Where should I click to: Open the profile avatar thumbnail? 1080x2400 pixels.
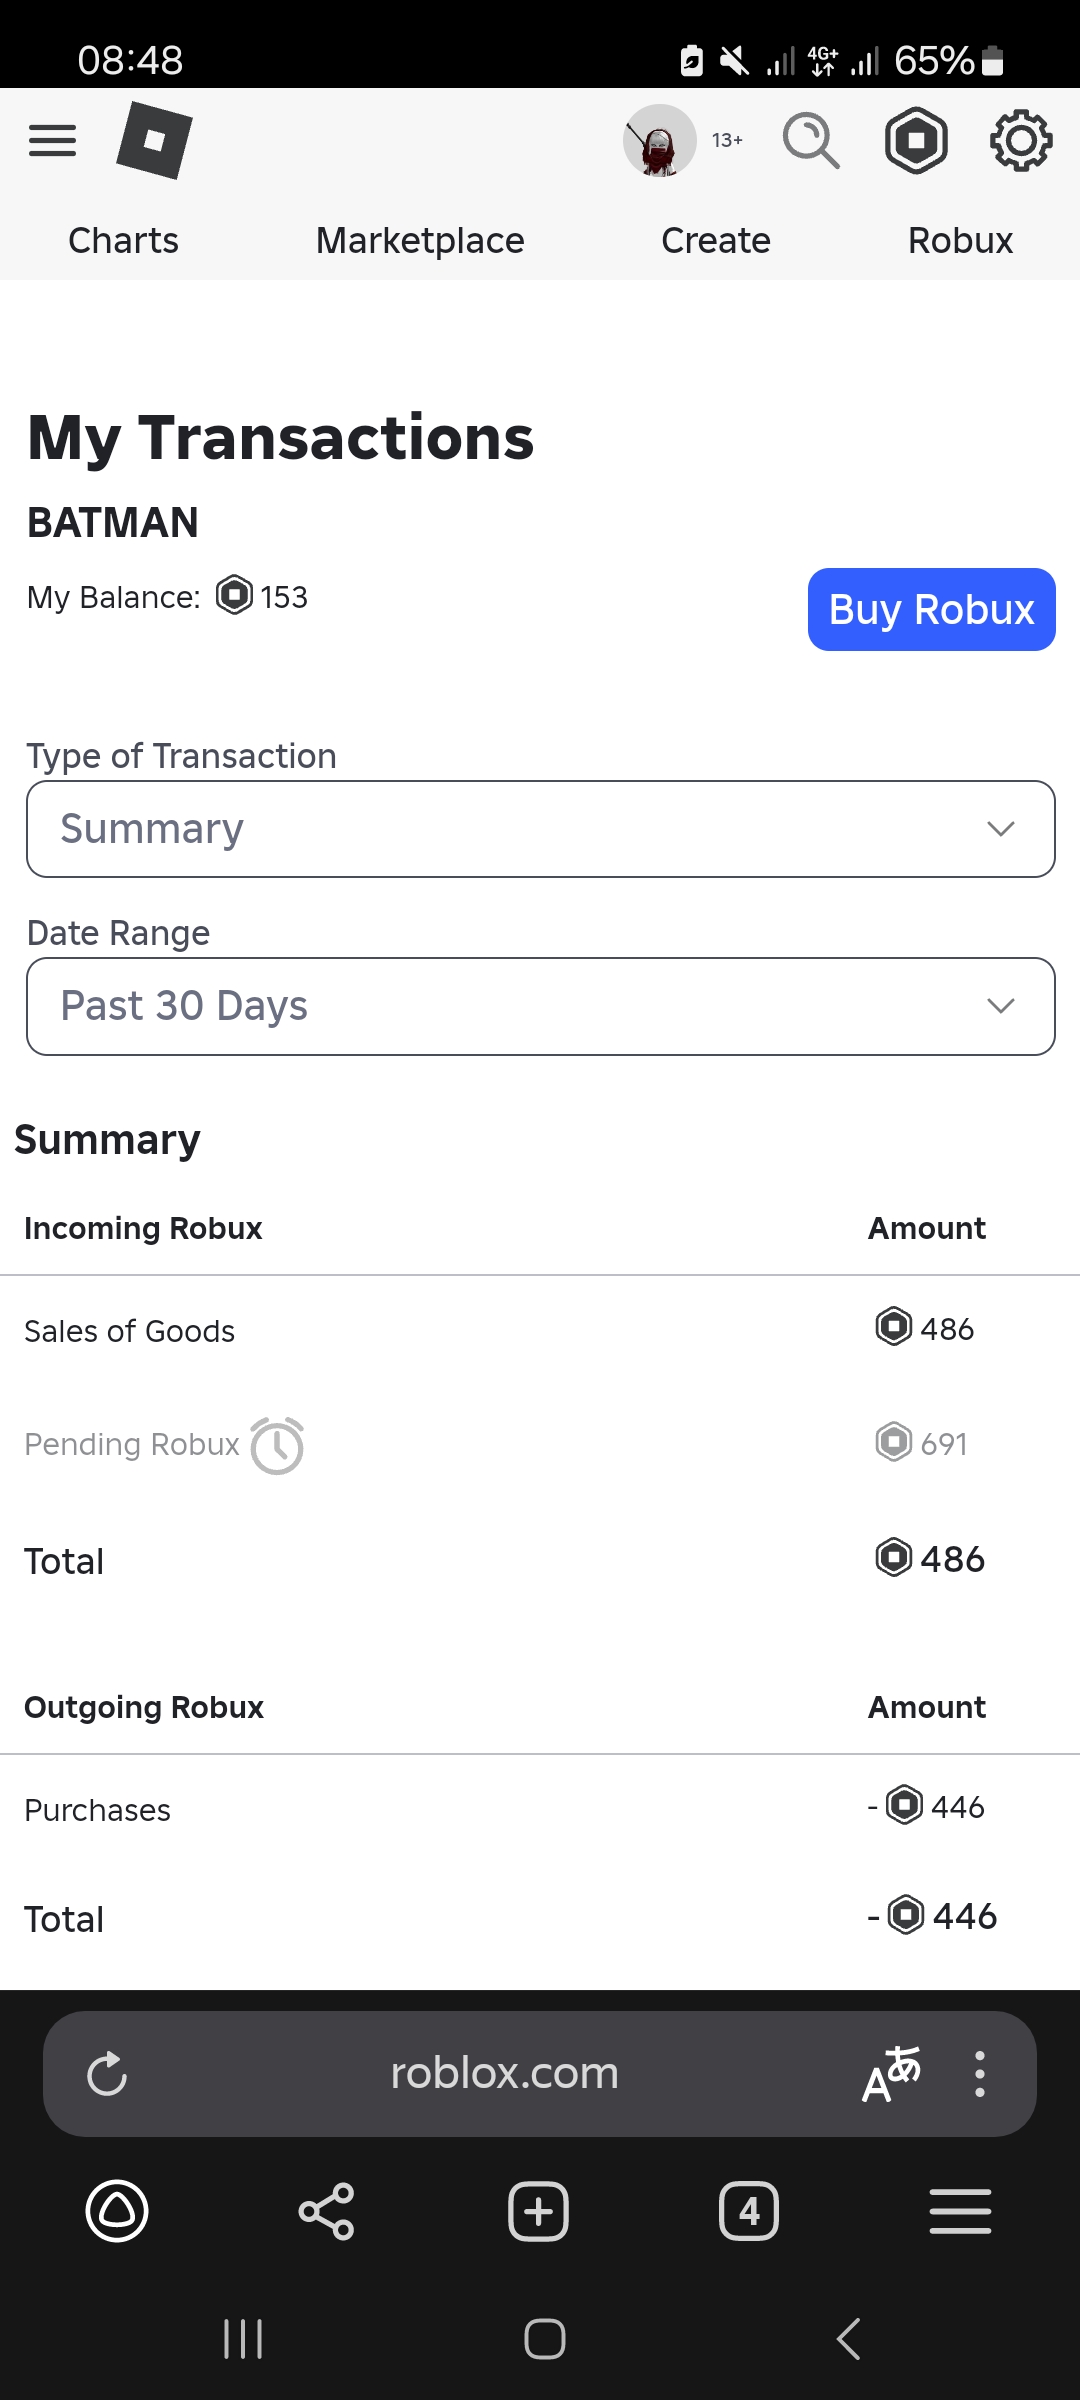pyautogui.click(x=659, y=140)
